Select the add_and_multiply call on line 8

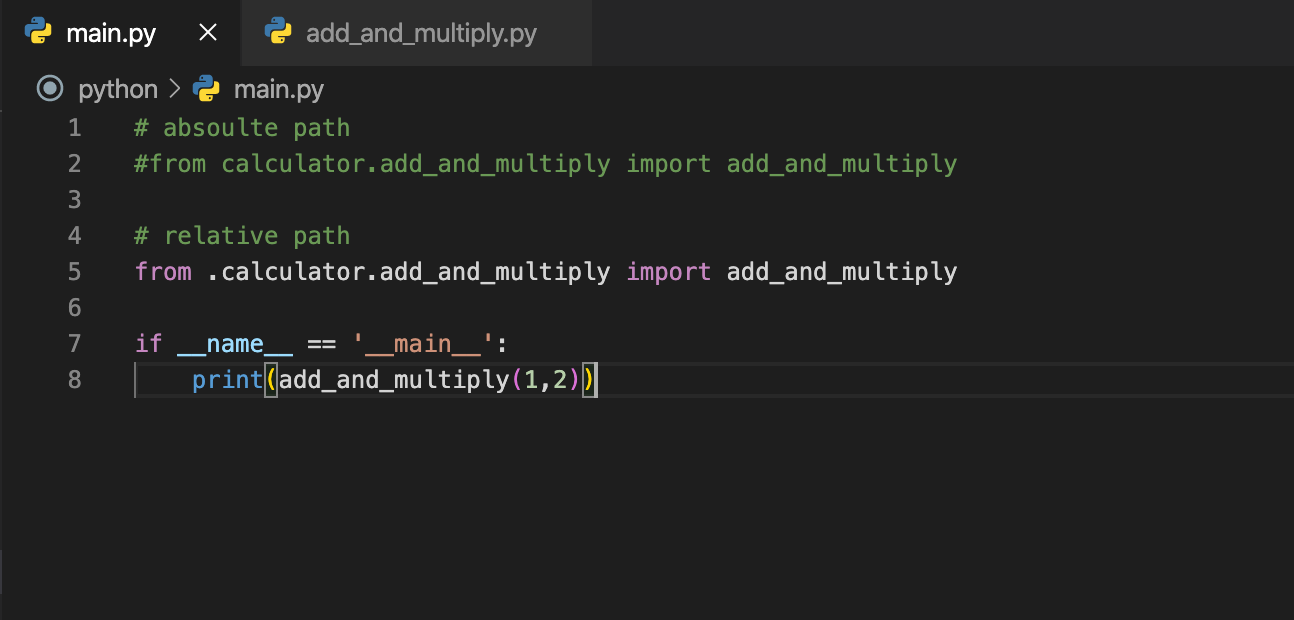[395, 379]
